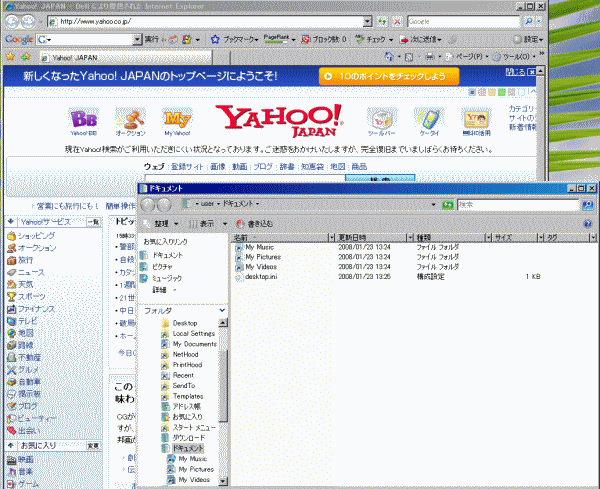Select ダウンロード in the folder tree
This screenshot has width=600, height=489.
click(x=189, y=437)
